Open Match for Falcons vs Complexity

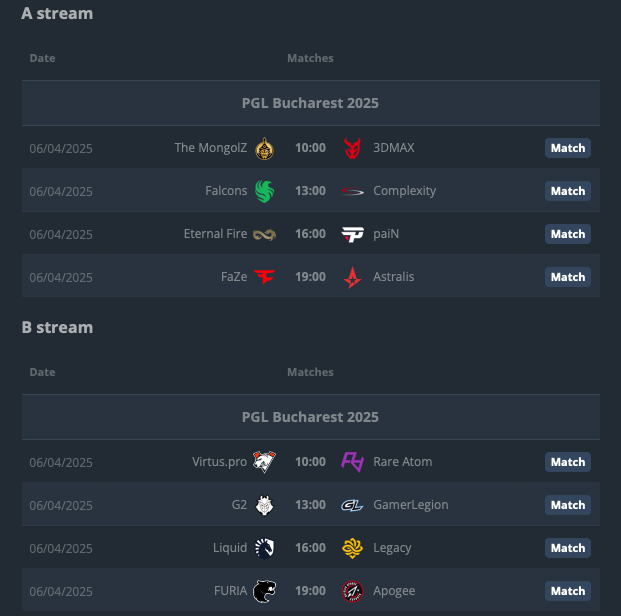567,191
